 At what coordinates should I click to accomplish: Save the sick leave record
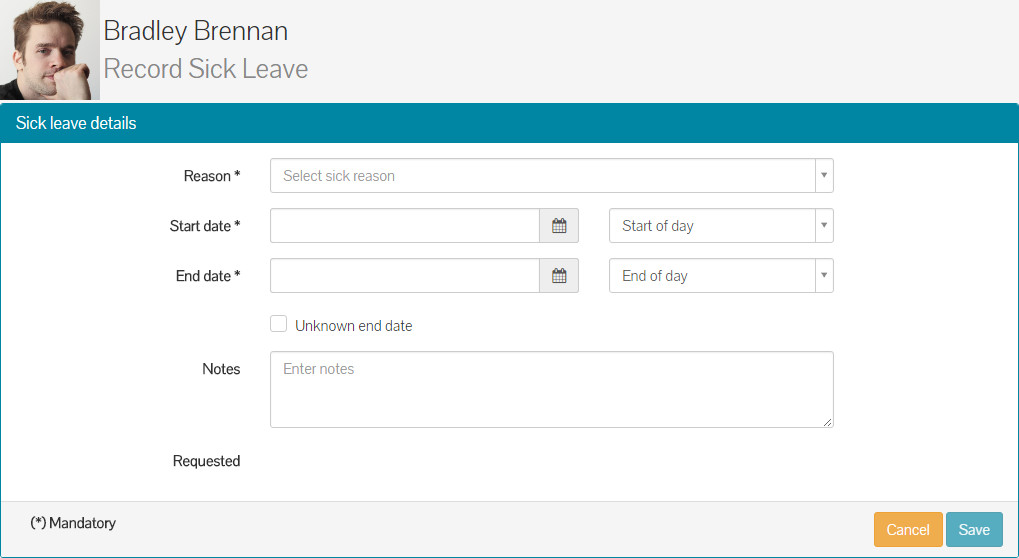pyautogui.click(x=974, y=530)
